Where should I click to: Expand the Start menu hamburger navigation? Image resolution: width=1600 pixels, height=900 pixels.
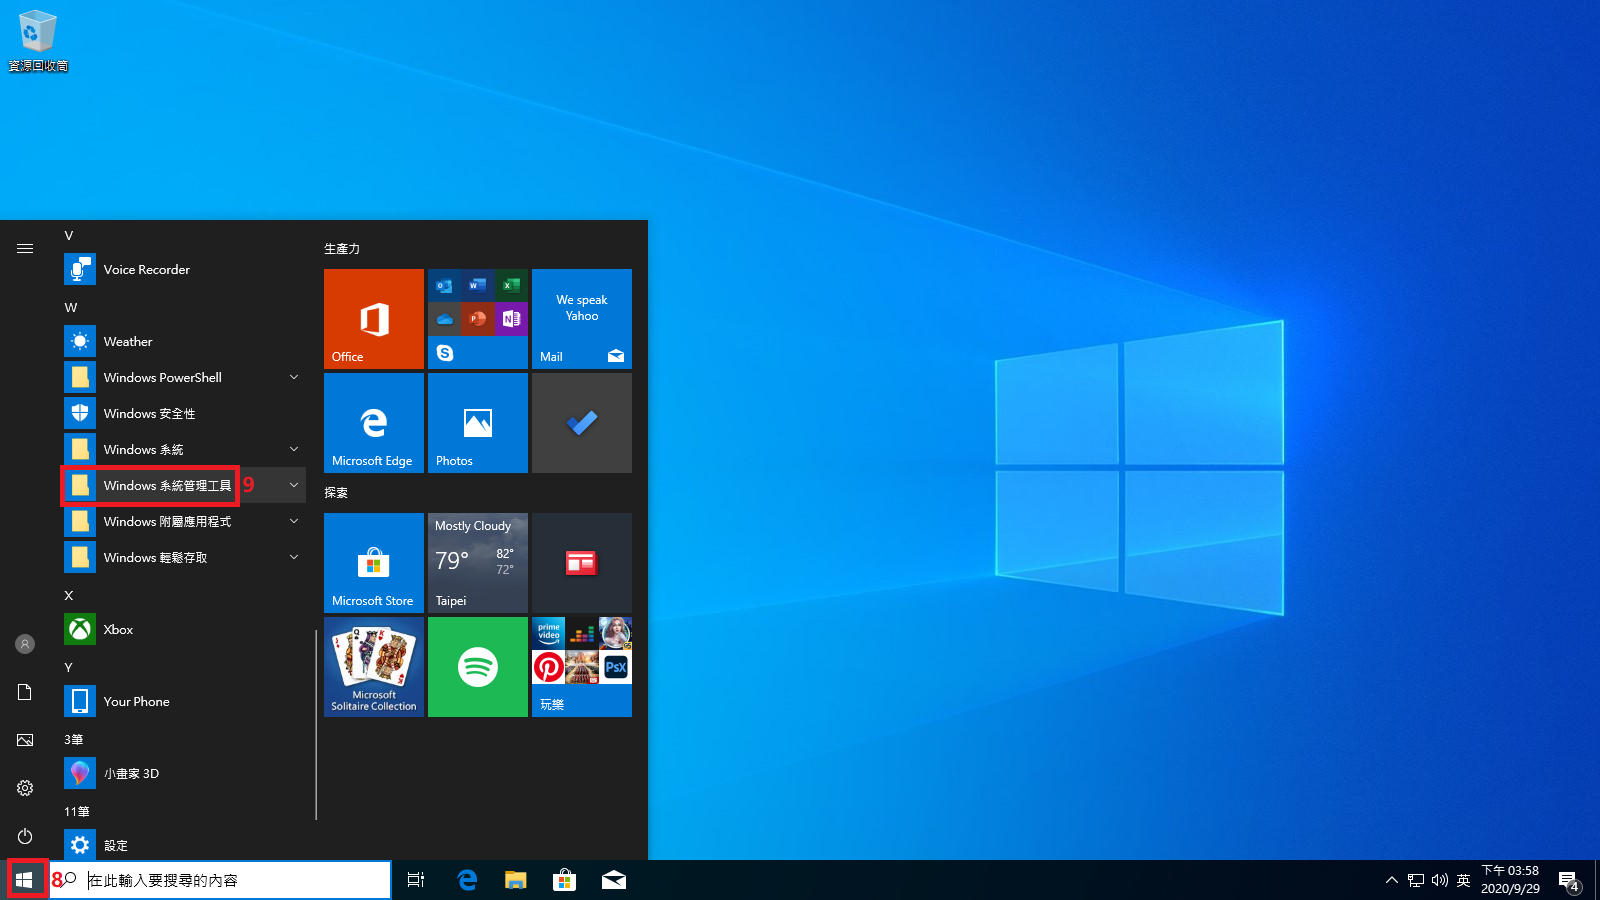(25, 248)
